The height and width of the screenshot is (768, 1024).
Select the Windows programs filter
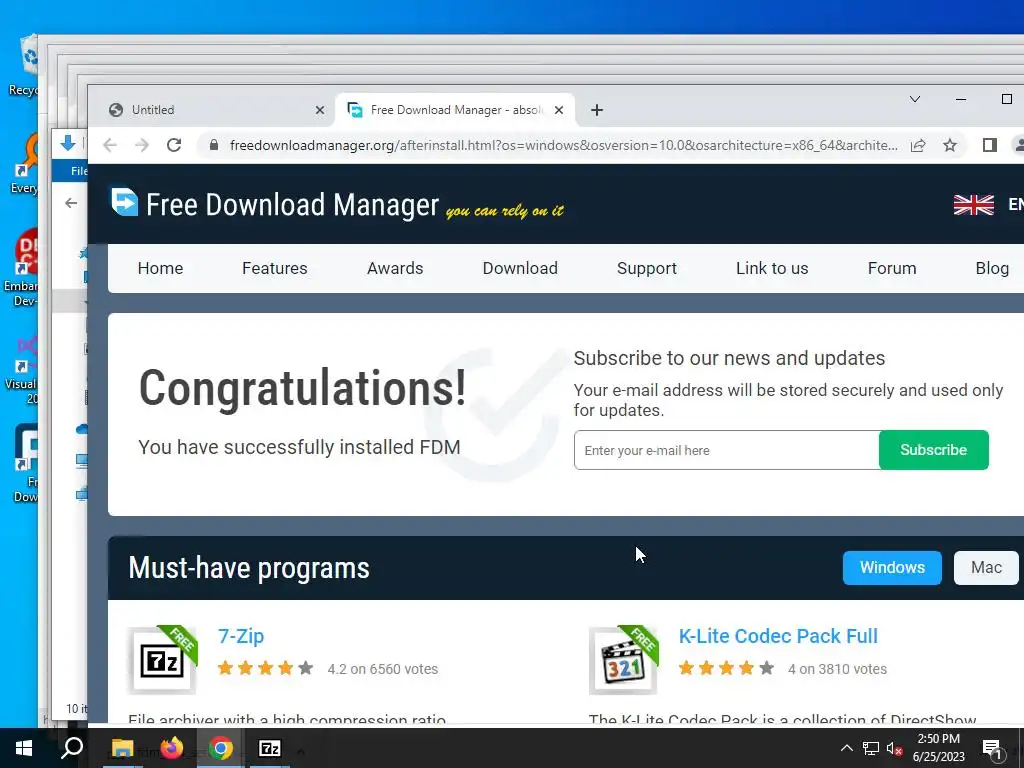point(892,568)
